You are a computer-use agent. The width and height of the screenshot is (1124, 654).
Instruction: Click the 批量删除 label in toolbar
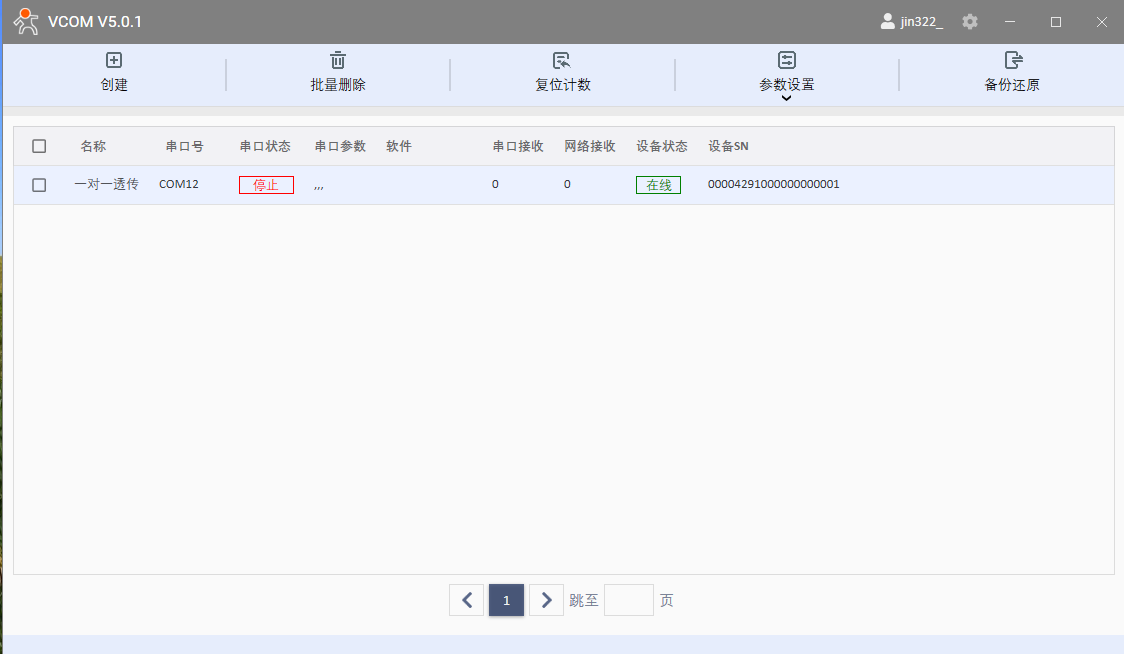tap(338, 85)
